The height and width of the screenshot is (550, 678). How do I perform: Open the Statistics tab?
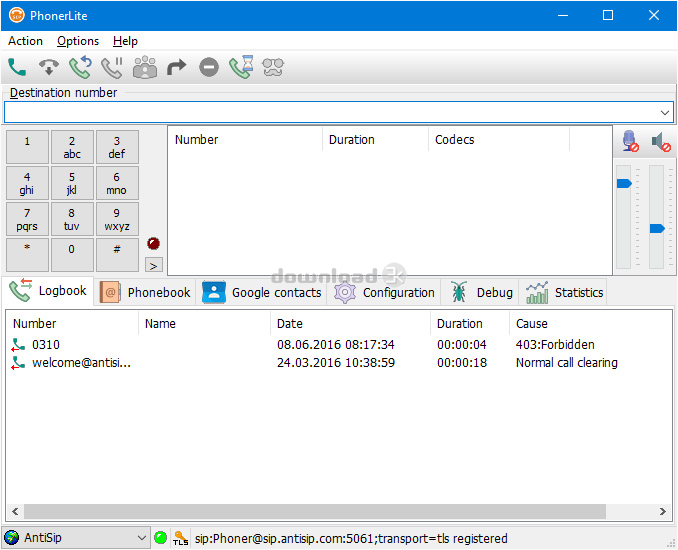[563, 292]
